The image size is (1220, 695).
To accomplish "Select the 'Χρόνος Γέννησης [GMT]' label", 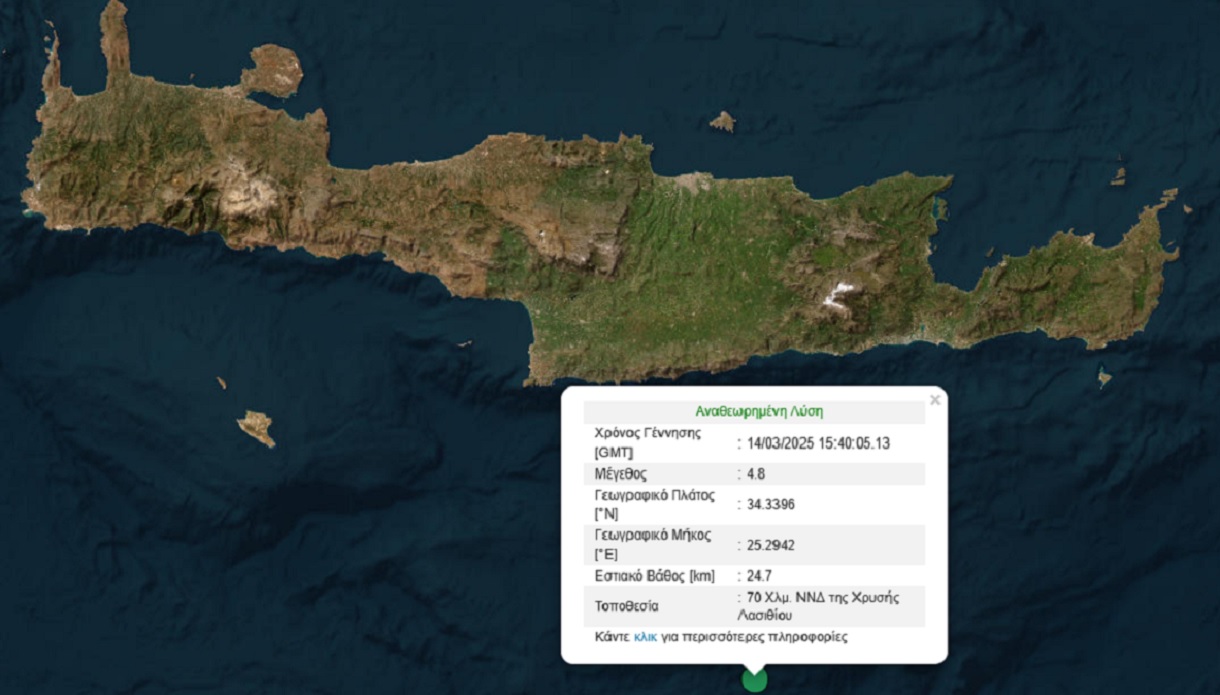I will pos(648,443).
